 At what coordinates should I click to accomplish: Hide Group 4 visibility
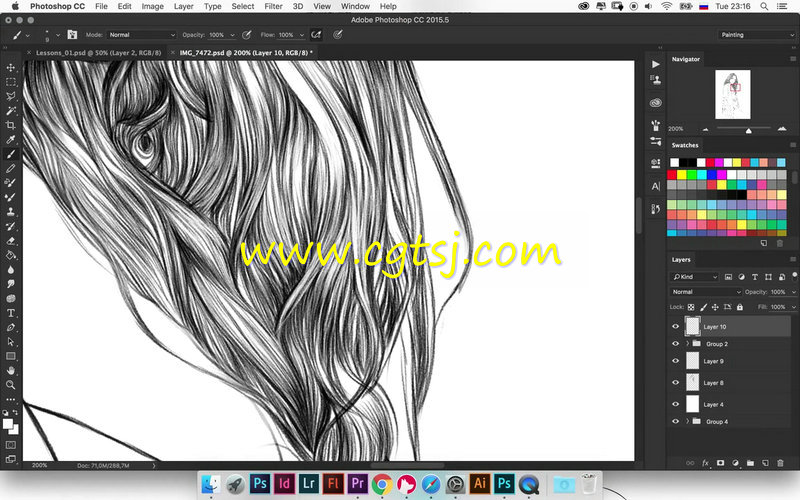tap(676, 421)
